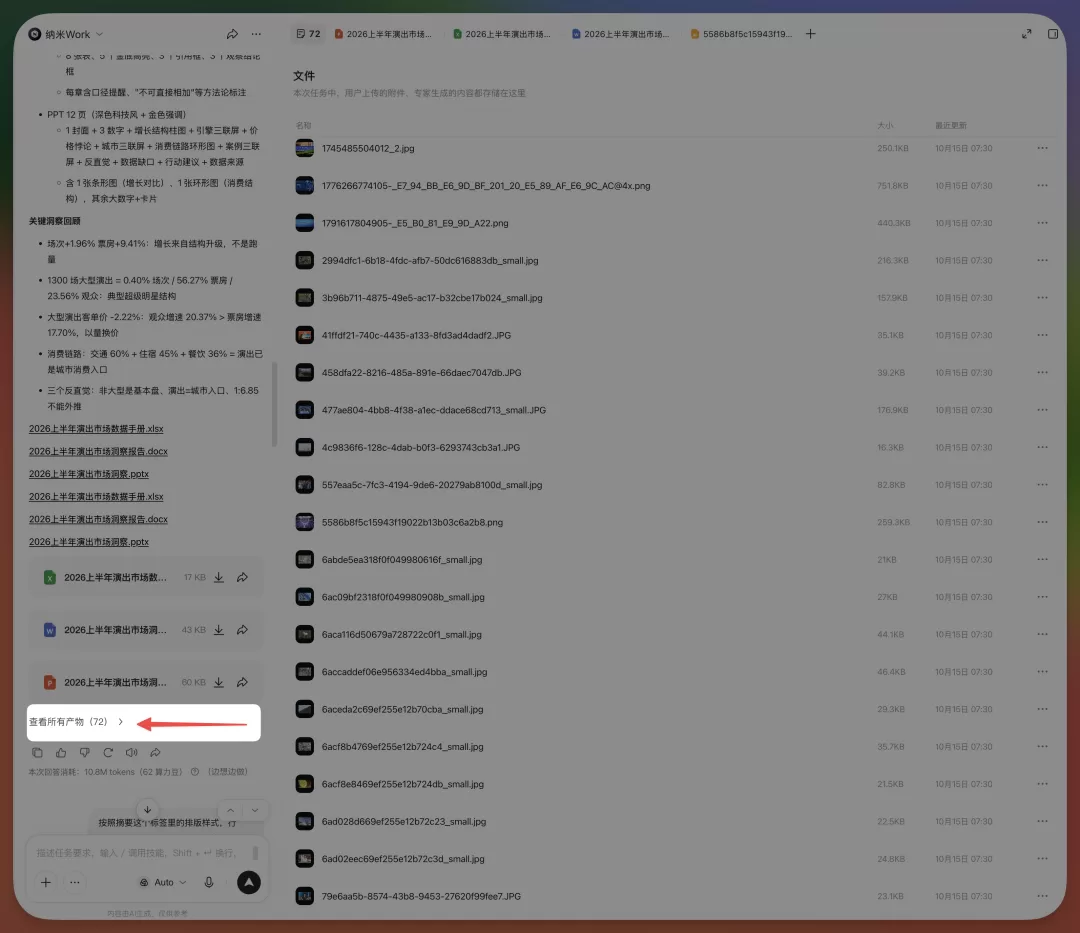1080x933 pixels.
Task: Open the Auto mode dropdown
Action: (163, 882)
